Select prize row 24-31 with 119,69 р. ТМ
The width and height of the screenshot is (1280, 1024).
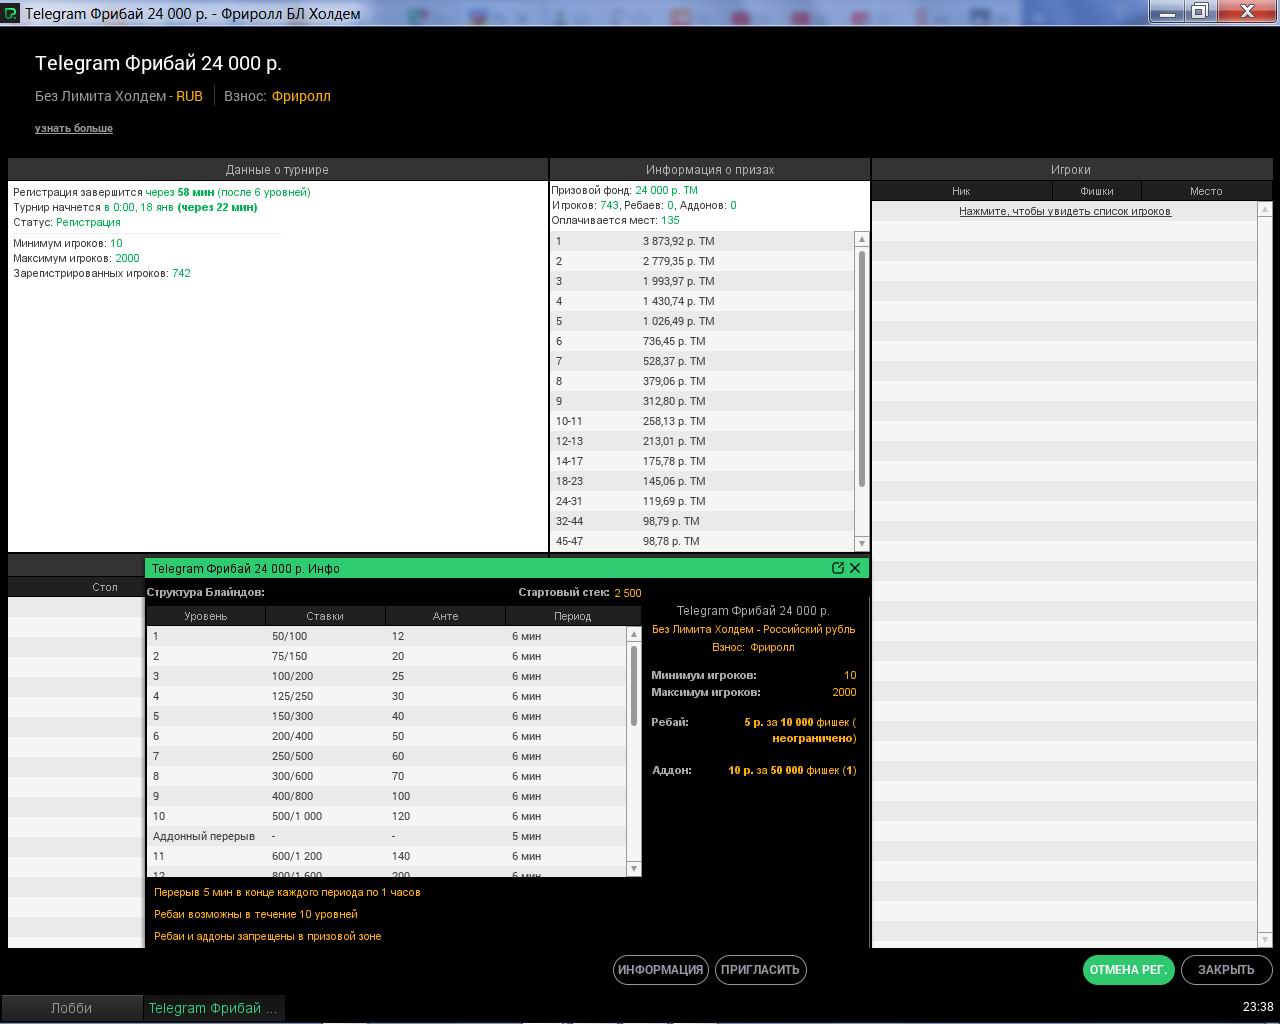(702, 501)
